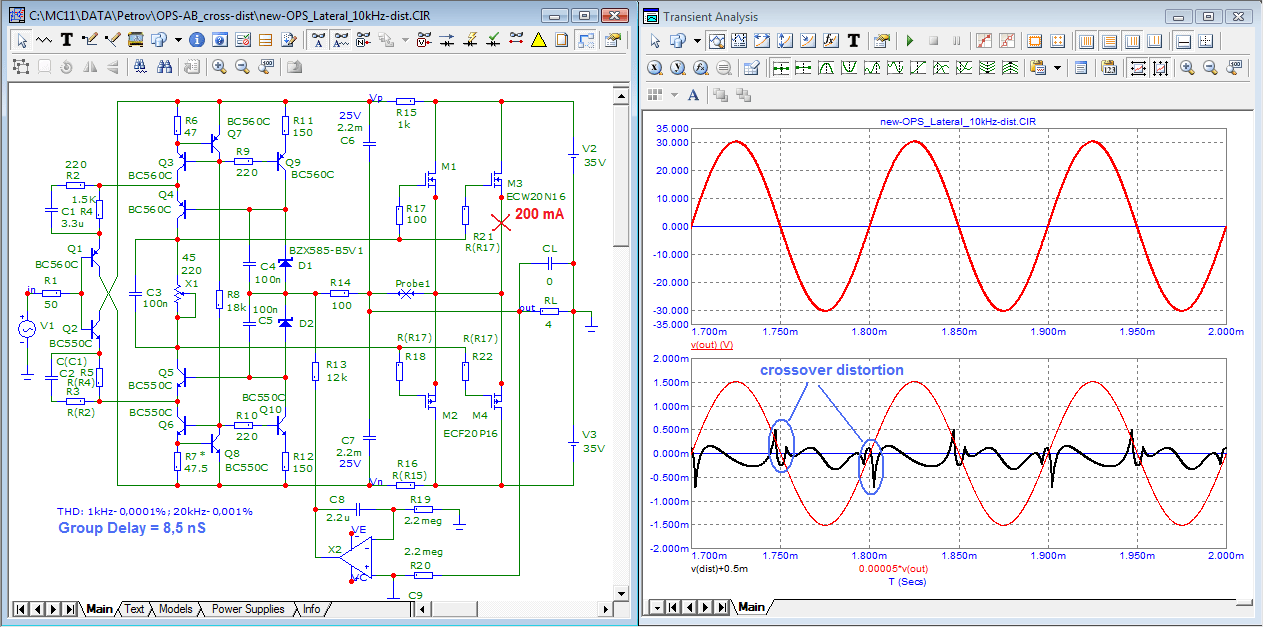This screenshot has height=627, width=1264.
Task: Toggle node numbers display icon
Action: pyautogui.click(x=363, y=40)
